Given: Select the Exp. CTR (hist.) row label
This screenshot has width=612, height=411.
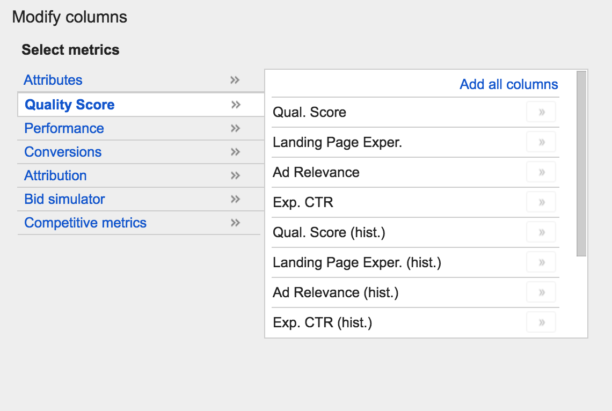Looking at the screenshot, I should (322, 322).
